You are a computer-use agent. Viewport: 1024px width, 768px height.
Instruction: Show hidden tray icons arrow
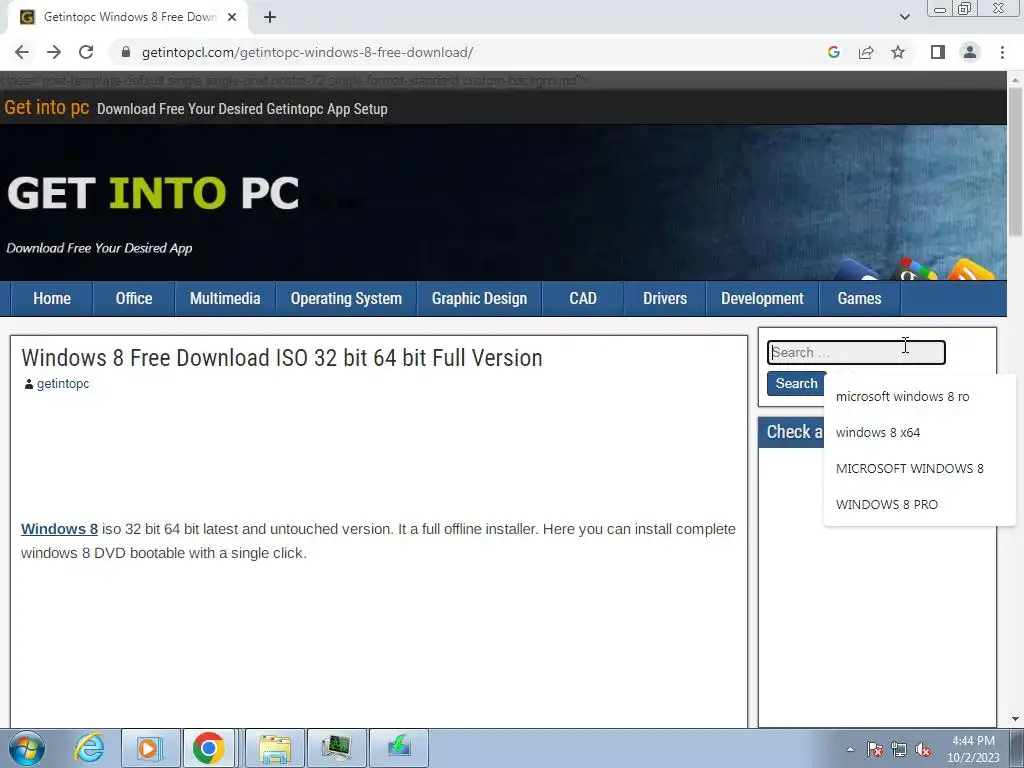pos(850,749)
